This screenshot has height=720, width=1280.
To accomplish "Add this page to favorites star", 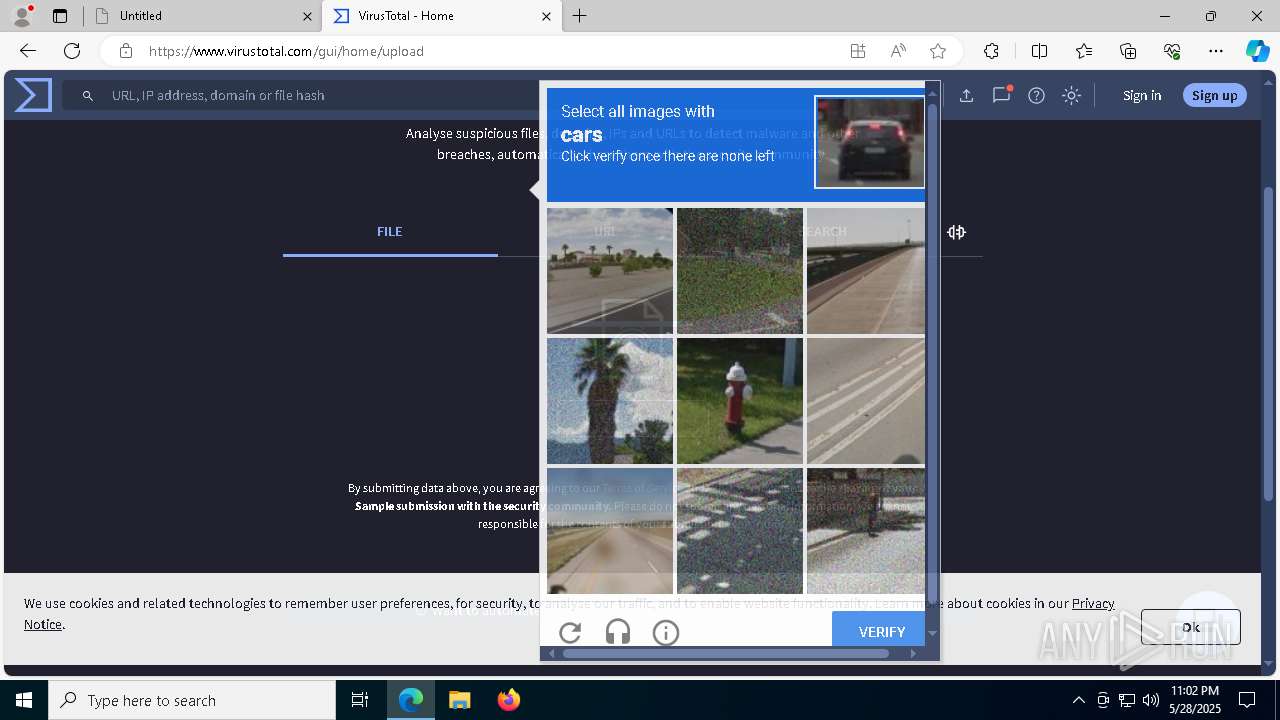I will click(937, 51).
